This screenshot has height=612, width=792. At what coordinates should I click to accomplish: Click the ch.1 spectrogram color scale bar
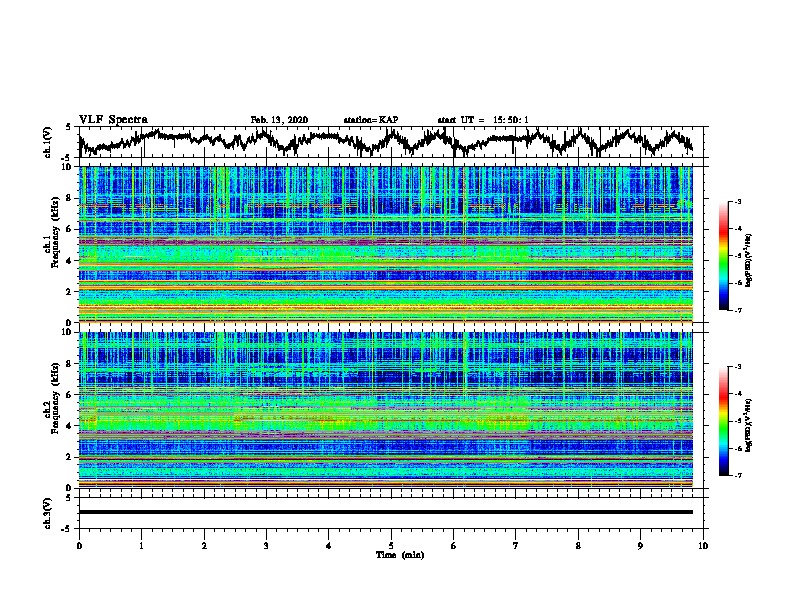pos(723,256)
